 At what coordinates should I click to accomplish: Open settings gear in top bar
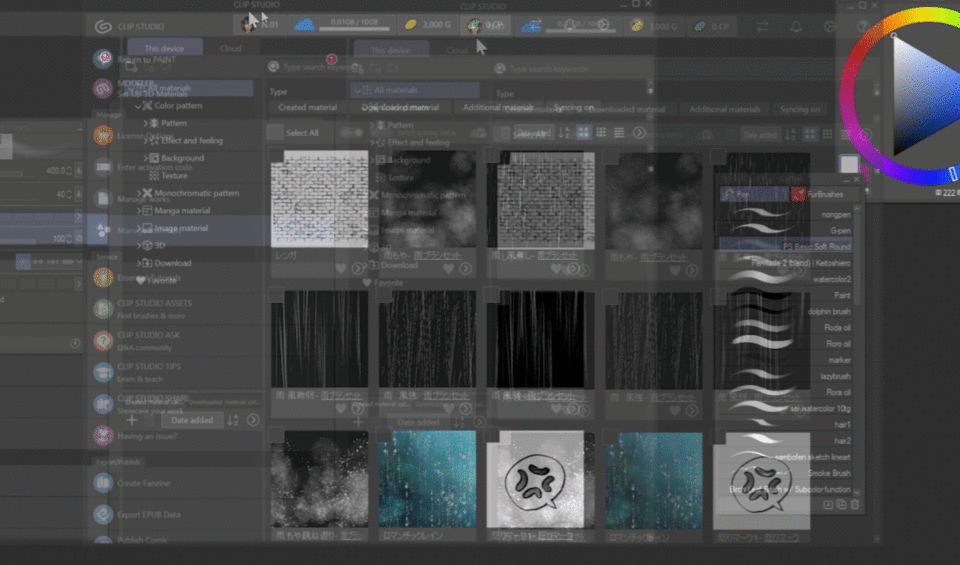pyautogui.click(x=830, y=26)
